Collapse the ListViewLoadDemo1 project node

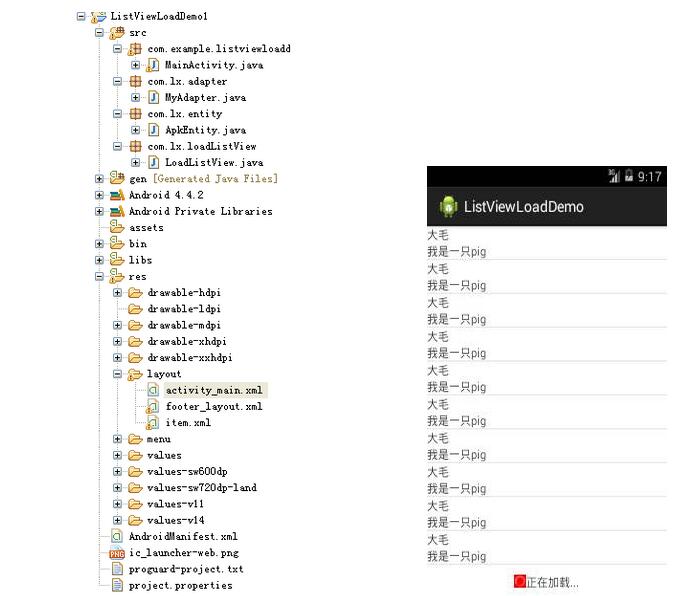pyautogui.click(x=81, y=17)
